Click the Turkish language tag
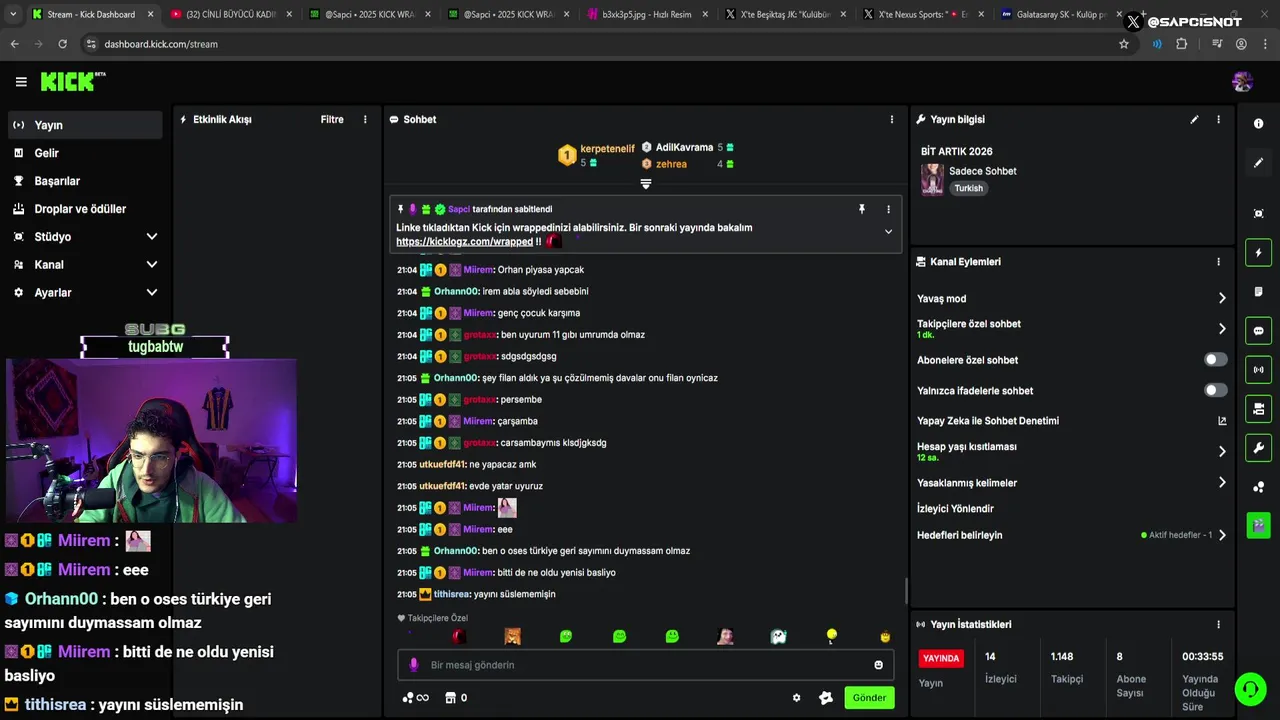Image resolution: width=1280 pixels, height=720 pixels. [968, 188]
